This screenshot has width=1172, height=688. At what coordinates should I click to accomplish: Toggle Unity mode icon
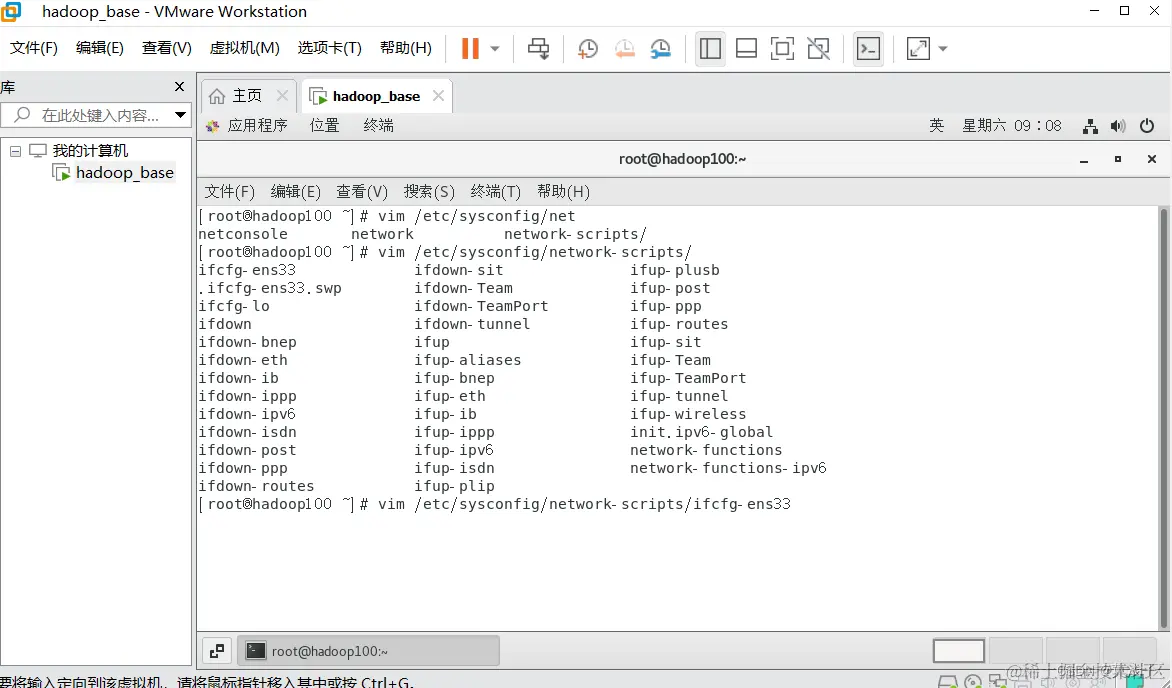tap(818, 49)
